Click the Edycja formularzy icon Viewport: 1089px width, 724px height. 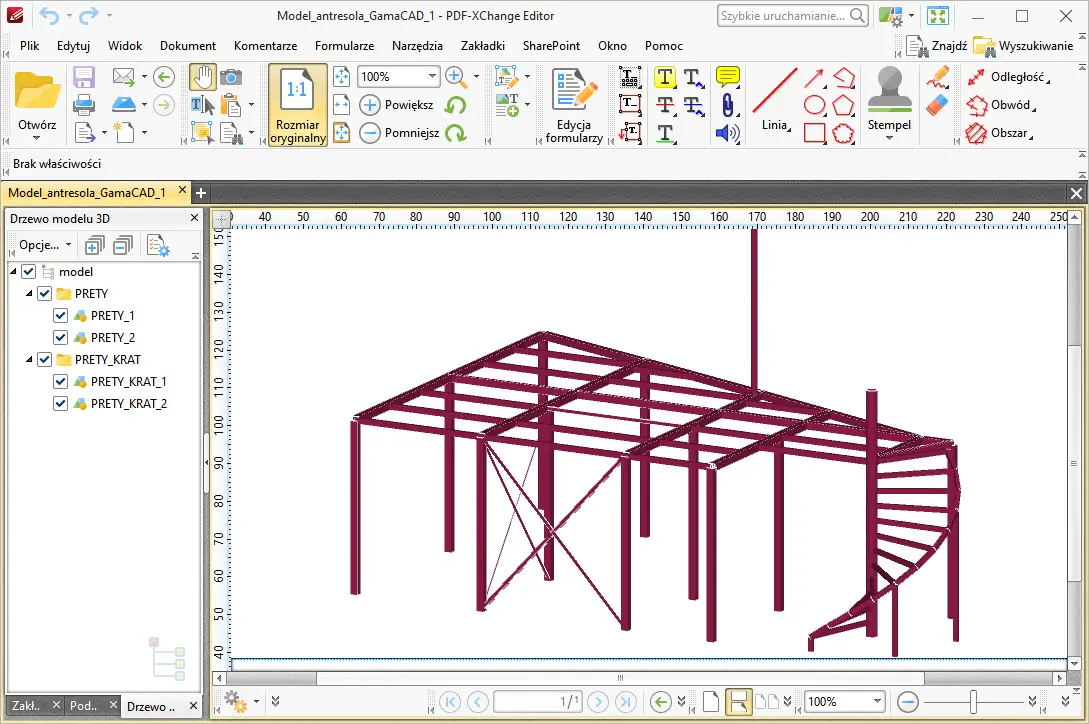pos(574,105)
